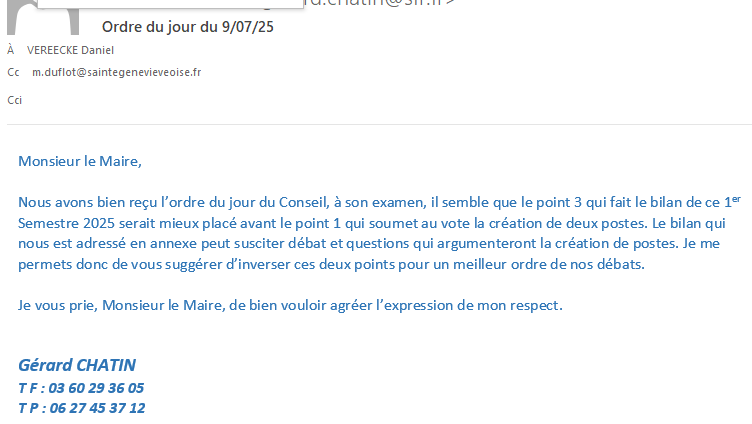Image resolution: width=752 pixels, height=424 pixels.
Task: Click the T P phone number 06 27 45 37 12
Action: click(97, 408)
